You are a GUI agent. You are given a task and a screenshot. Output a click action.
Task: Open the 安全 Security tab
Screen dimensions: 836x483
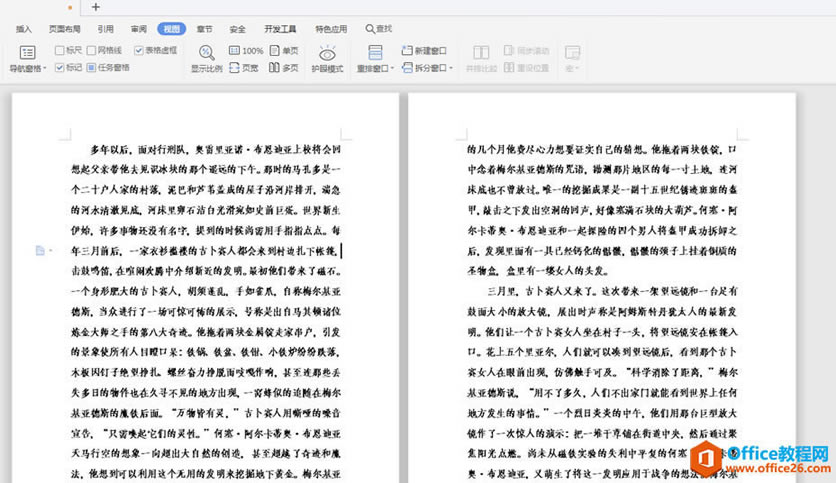237,29
